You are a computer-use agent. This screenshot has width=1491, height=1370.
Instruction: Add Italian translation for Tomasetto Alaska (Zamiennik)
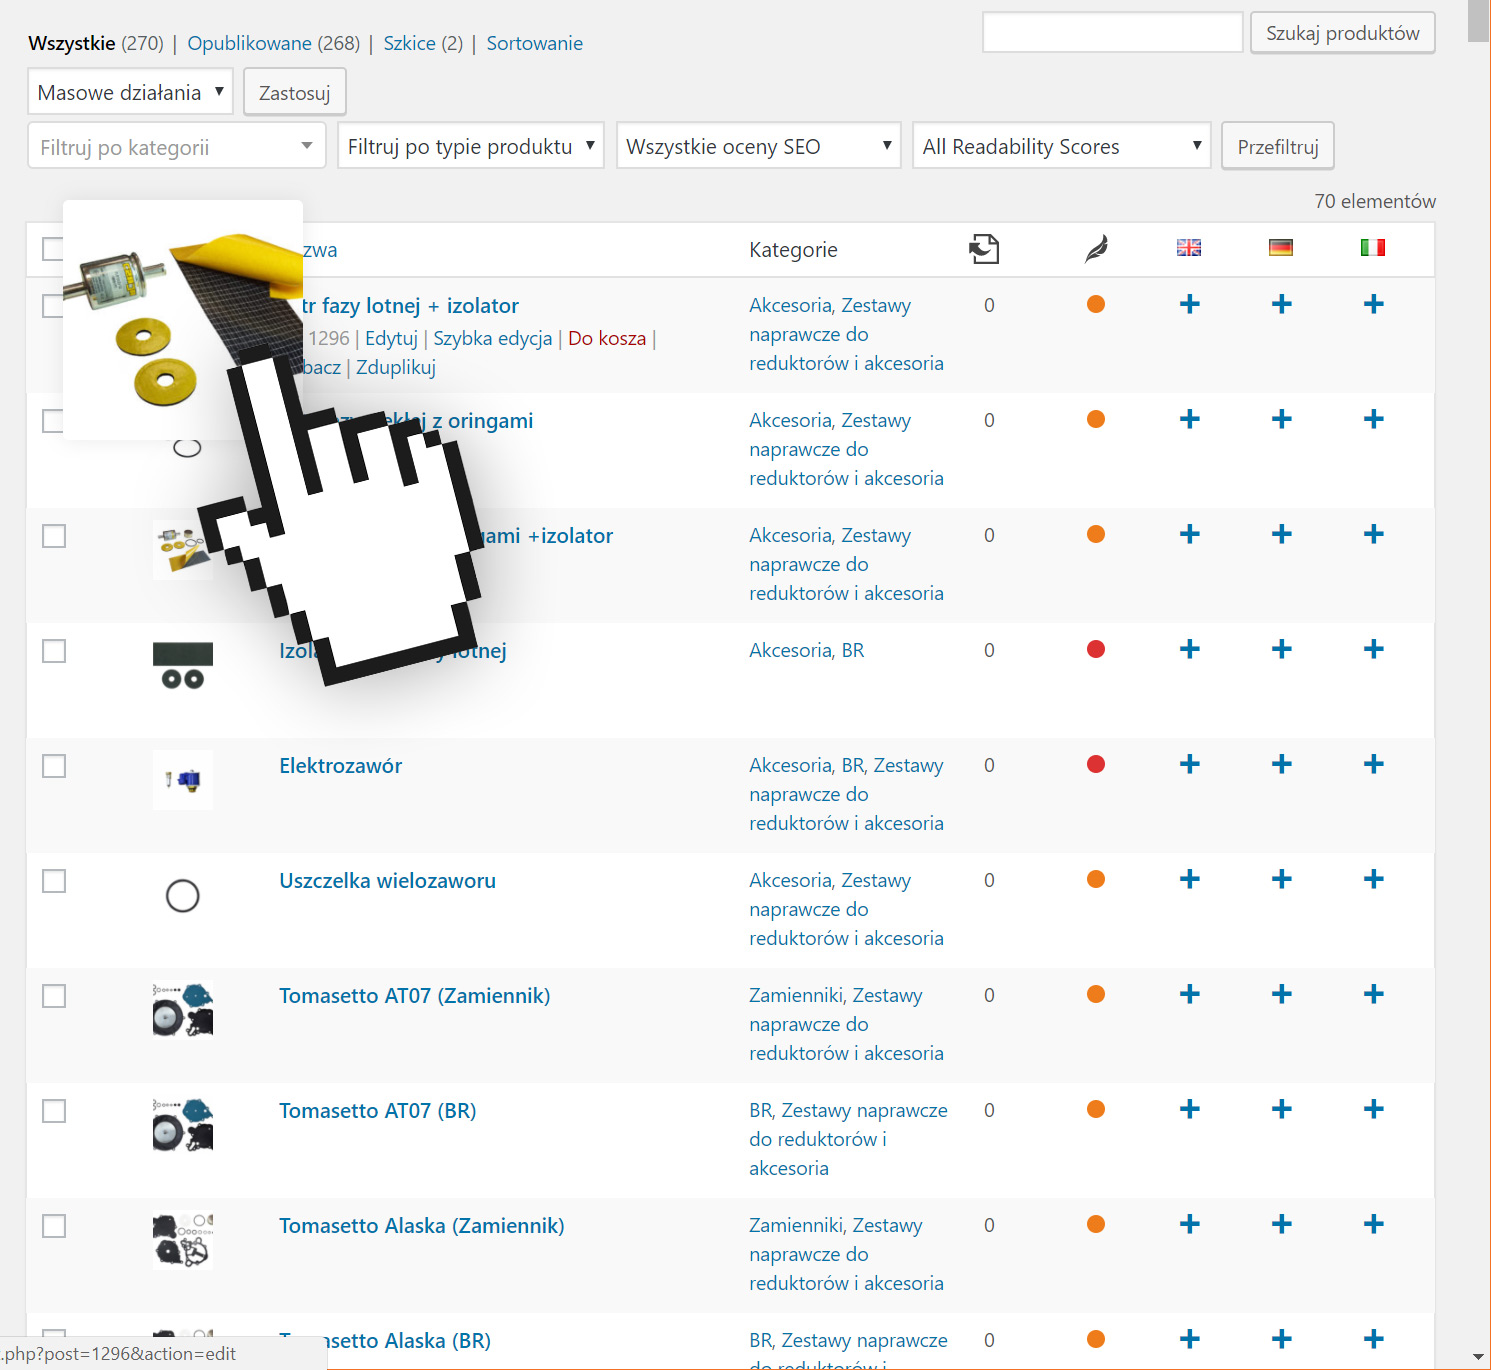point(1373,1224)
